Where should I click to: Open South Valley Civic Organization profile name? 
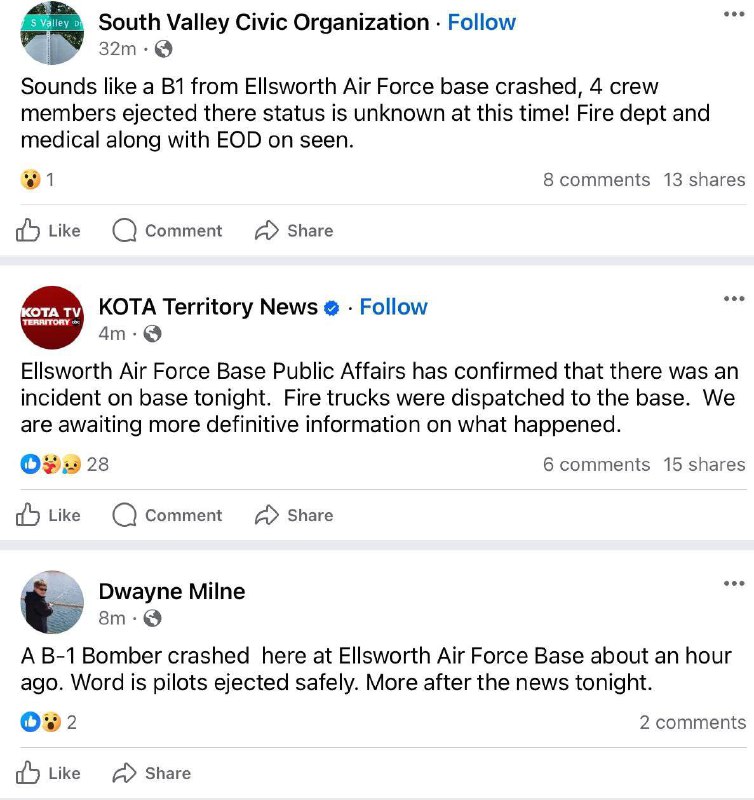(x=263, y=22)
